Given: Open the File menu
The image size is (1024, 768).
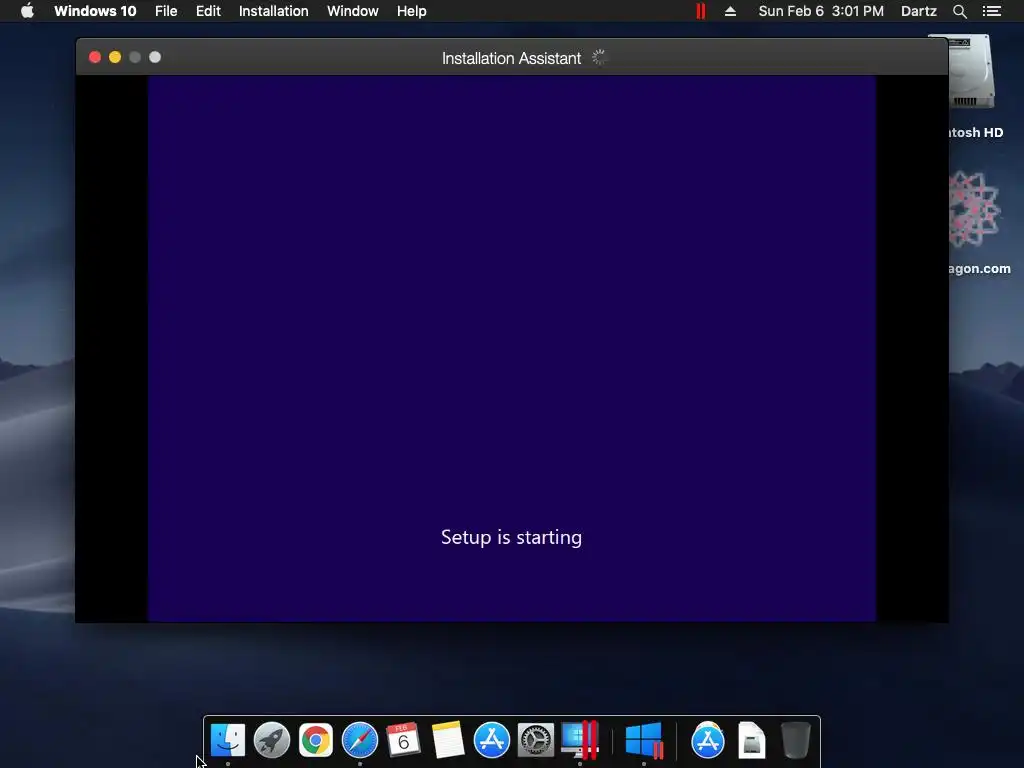Looking at the screenshot, I should pyautogui.click(x=166, y=11).
